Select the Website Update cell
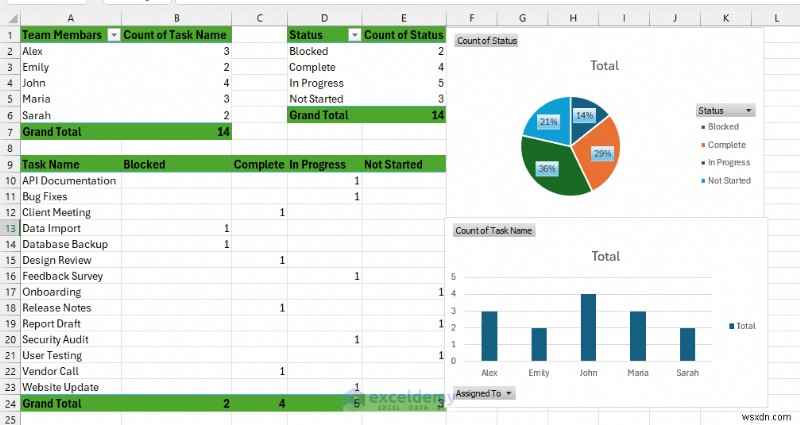Screen dimensions: 800x425 pos(71,387)
